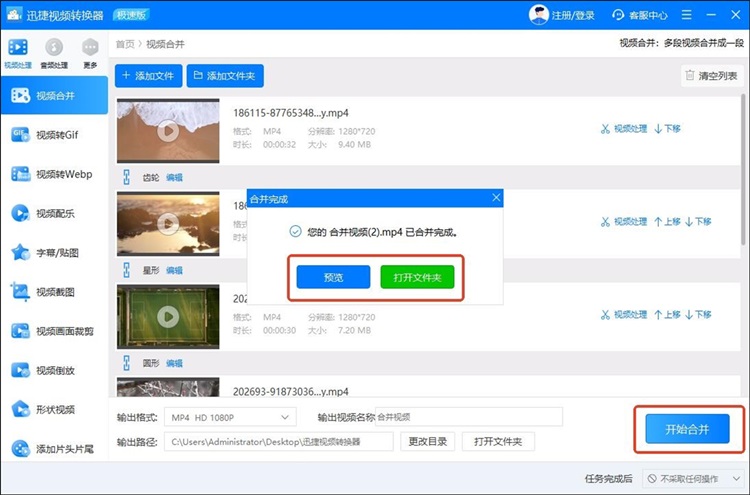The width and height of the screenshot is (750, 495).
Task: Select file name 186115-87765348...y.mp4
Action: point(291,113)
